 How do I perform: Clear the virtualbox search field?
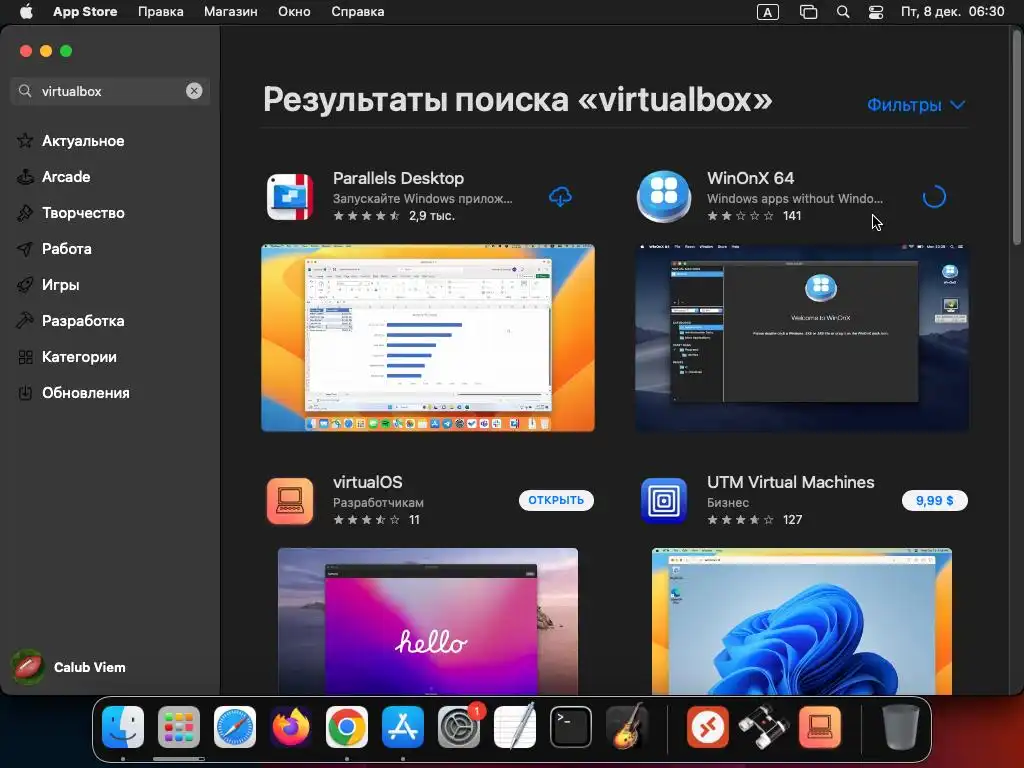click(194, 91)
